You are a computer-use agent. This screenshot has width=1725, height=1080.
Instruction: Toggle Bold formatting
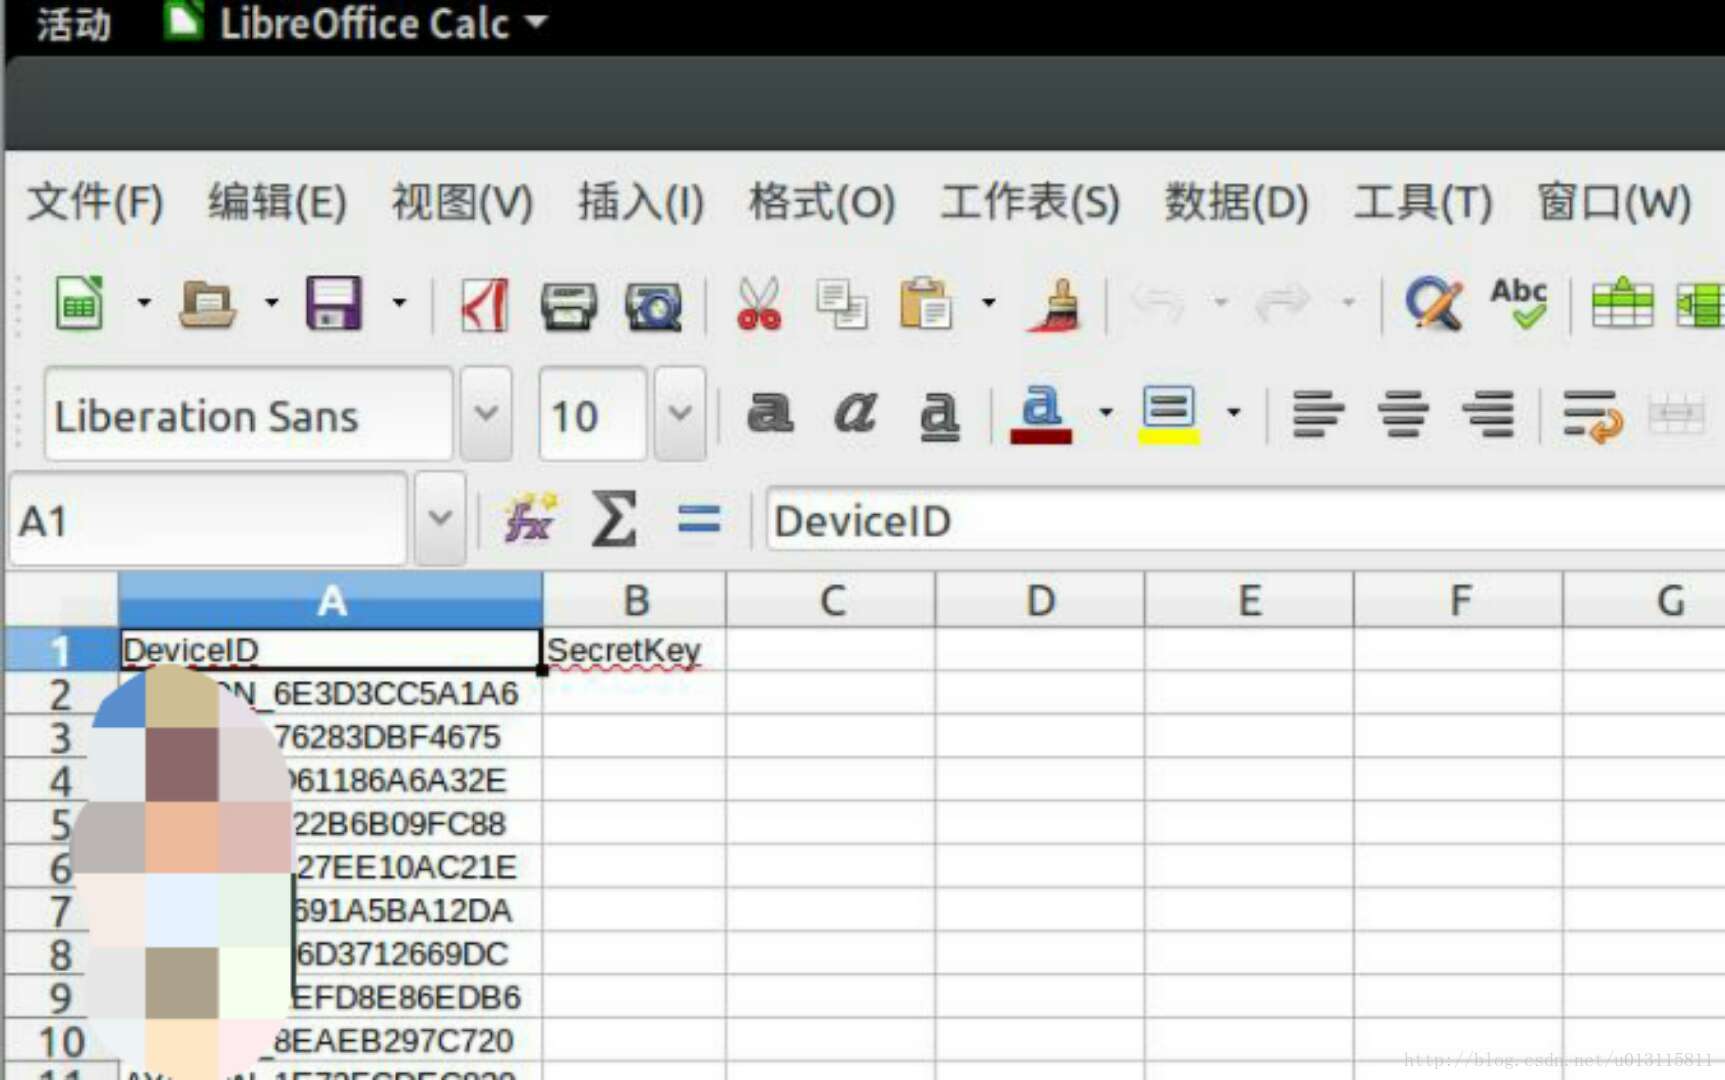[770, 413]
